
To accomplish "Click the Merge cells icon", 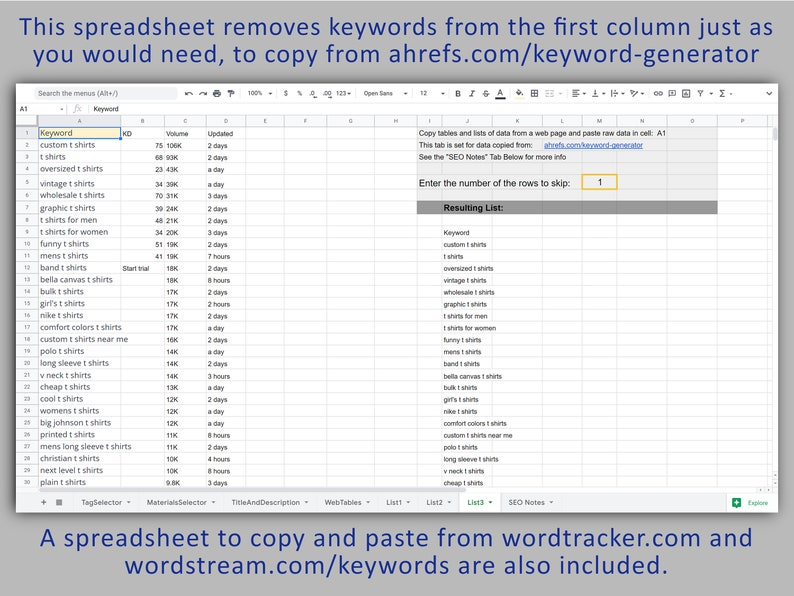I will pos(549,93).
